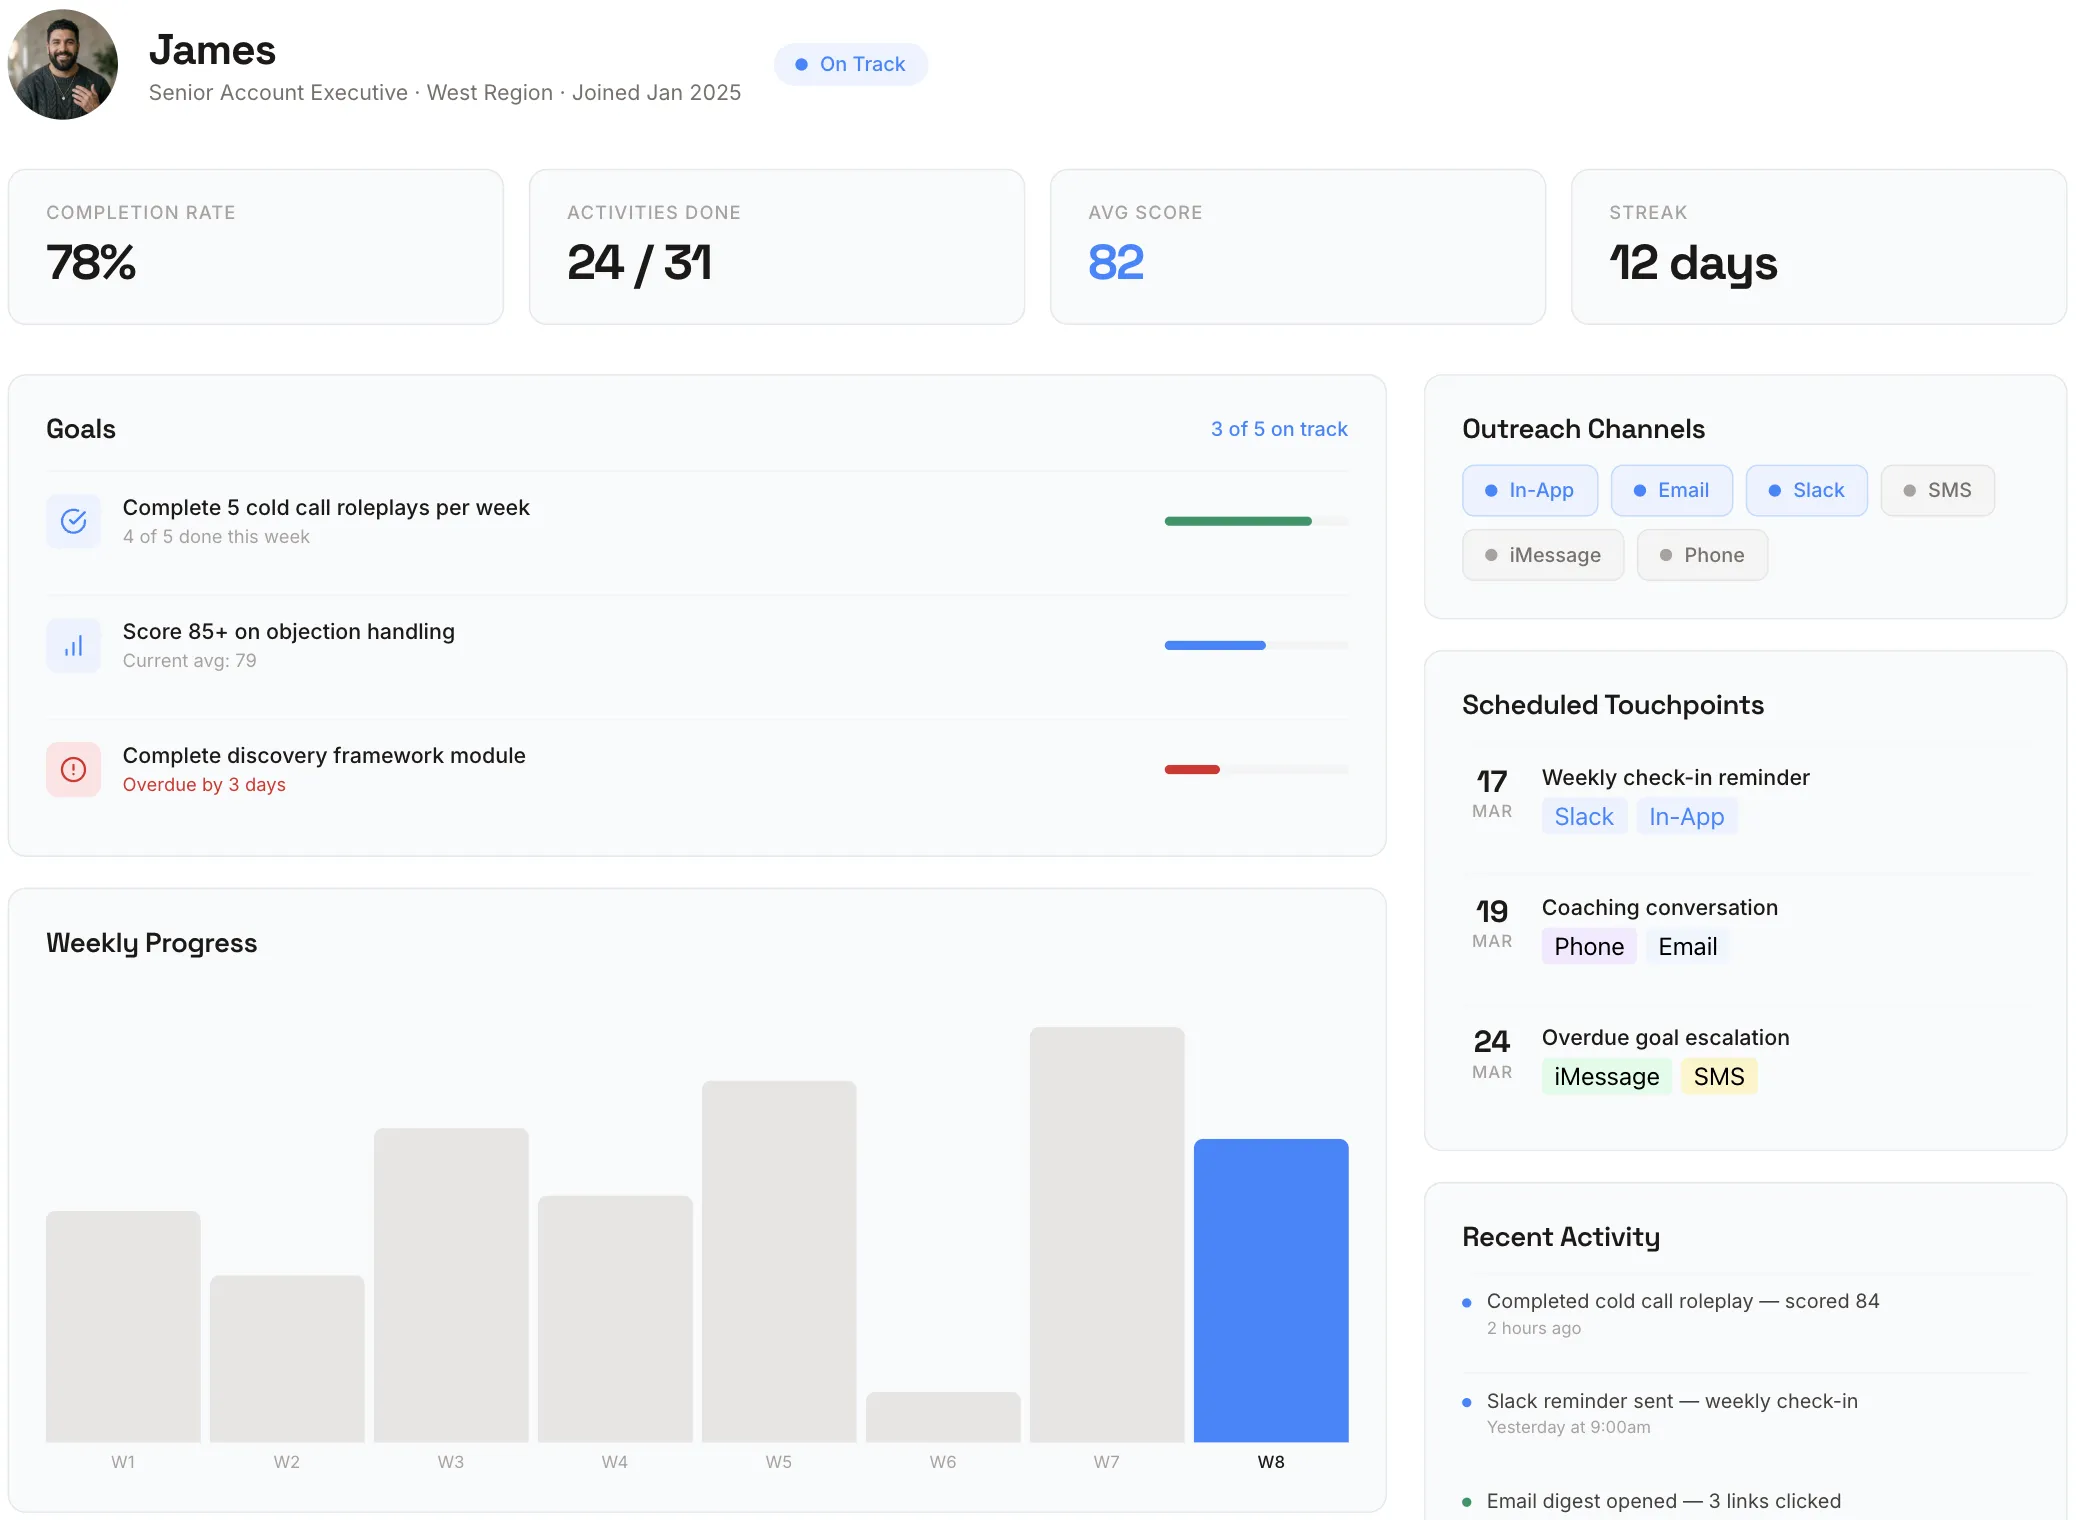The image size is (2076, 1520).
Task: Click the iMessage tag on the overdue goal escalation
Action: click(x=1605, y=1076)
